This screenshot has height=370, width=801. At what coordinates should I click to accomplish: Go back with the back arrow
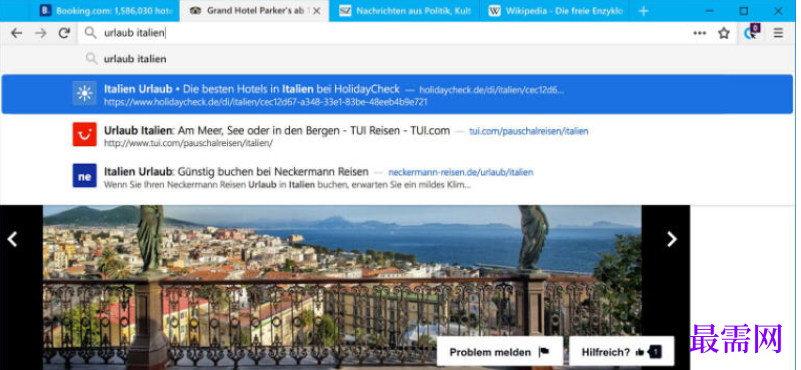[16, 33]
